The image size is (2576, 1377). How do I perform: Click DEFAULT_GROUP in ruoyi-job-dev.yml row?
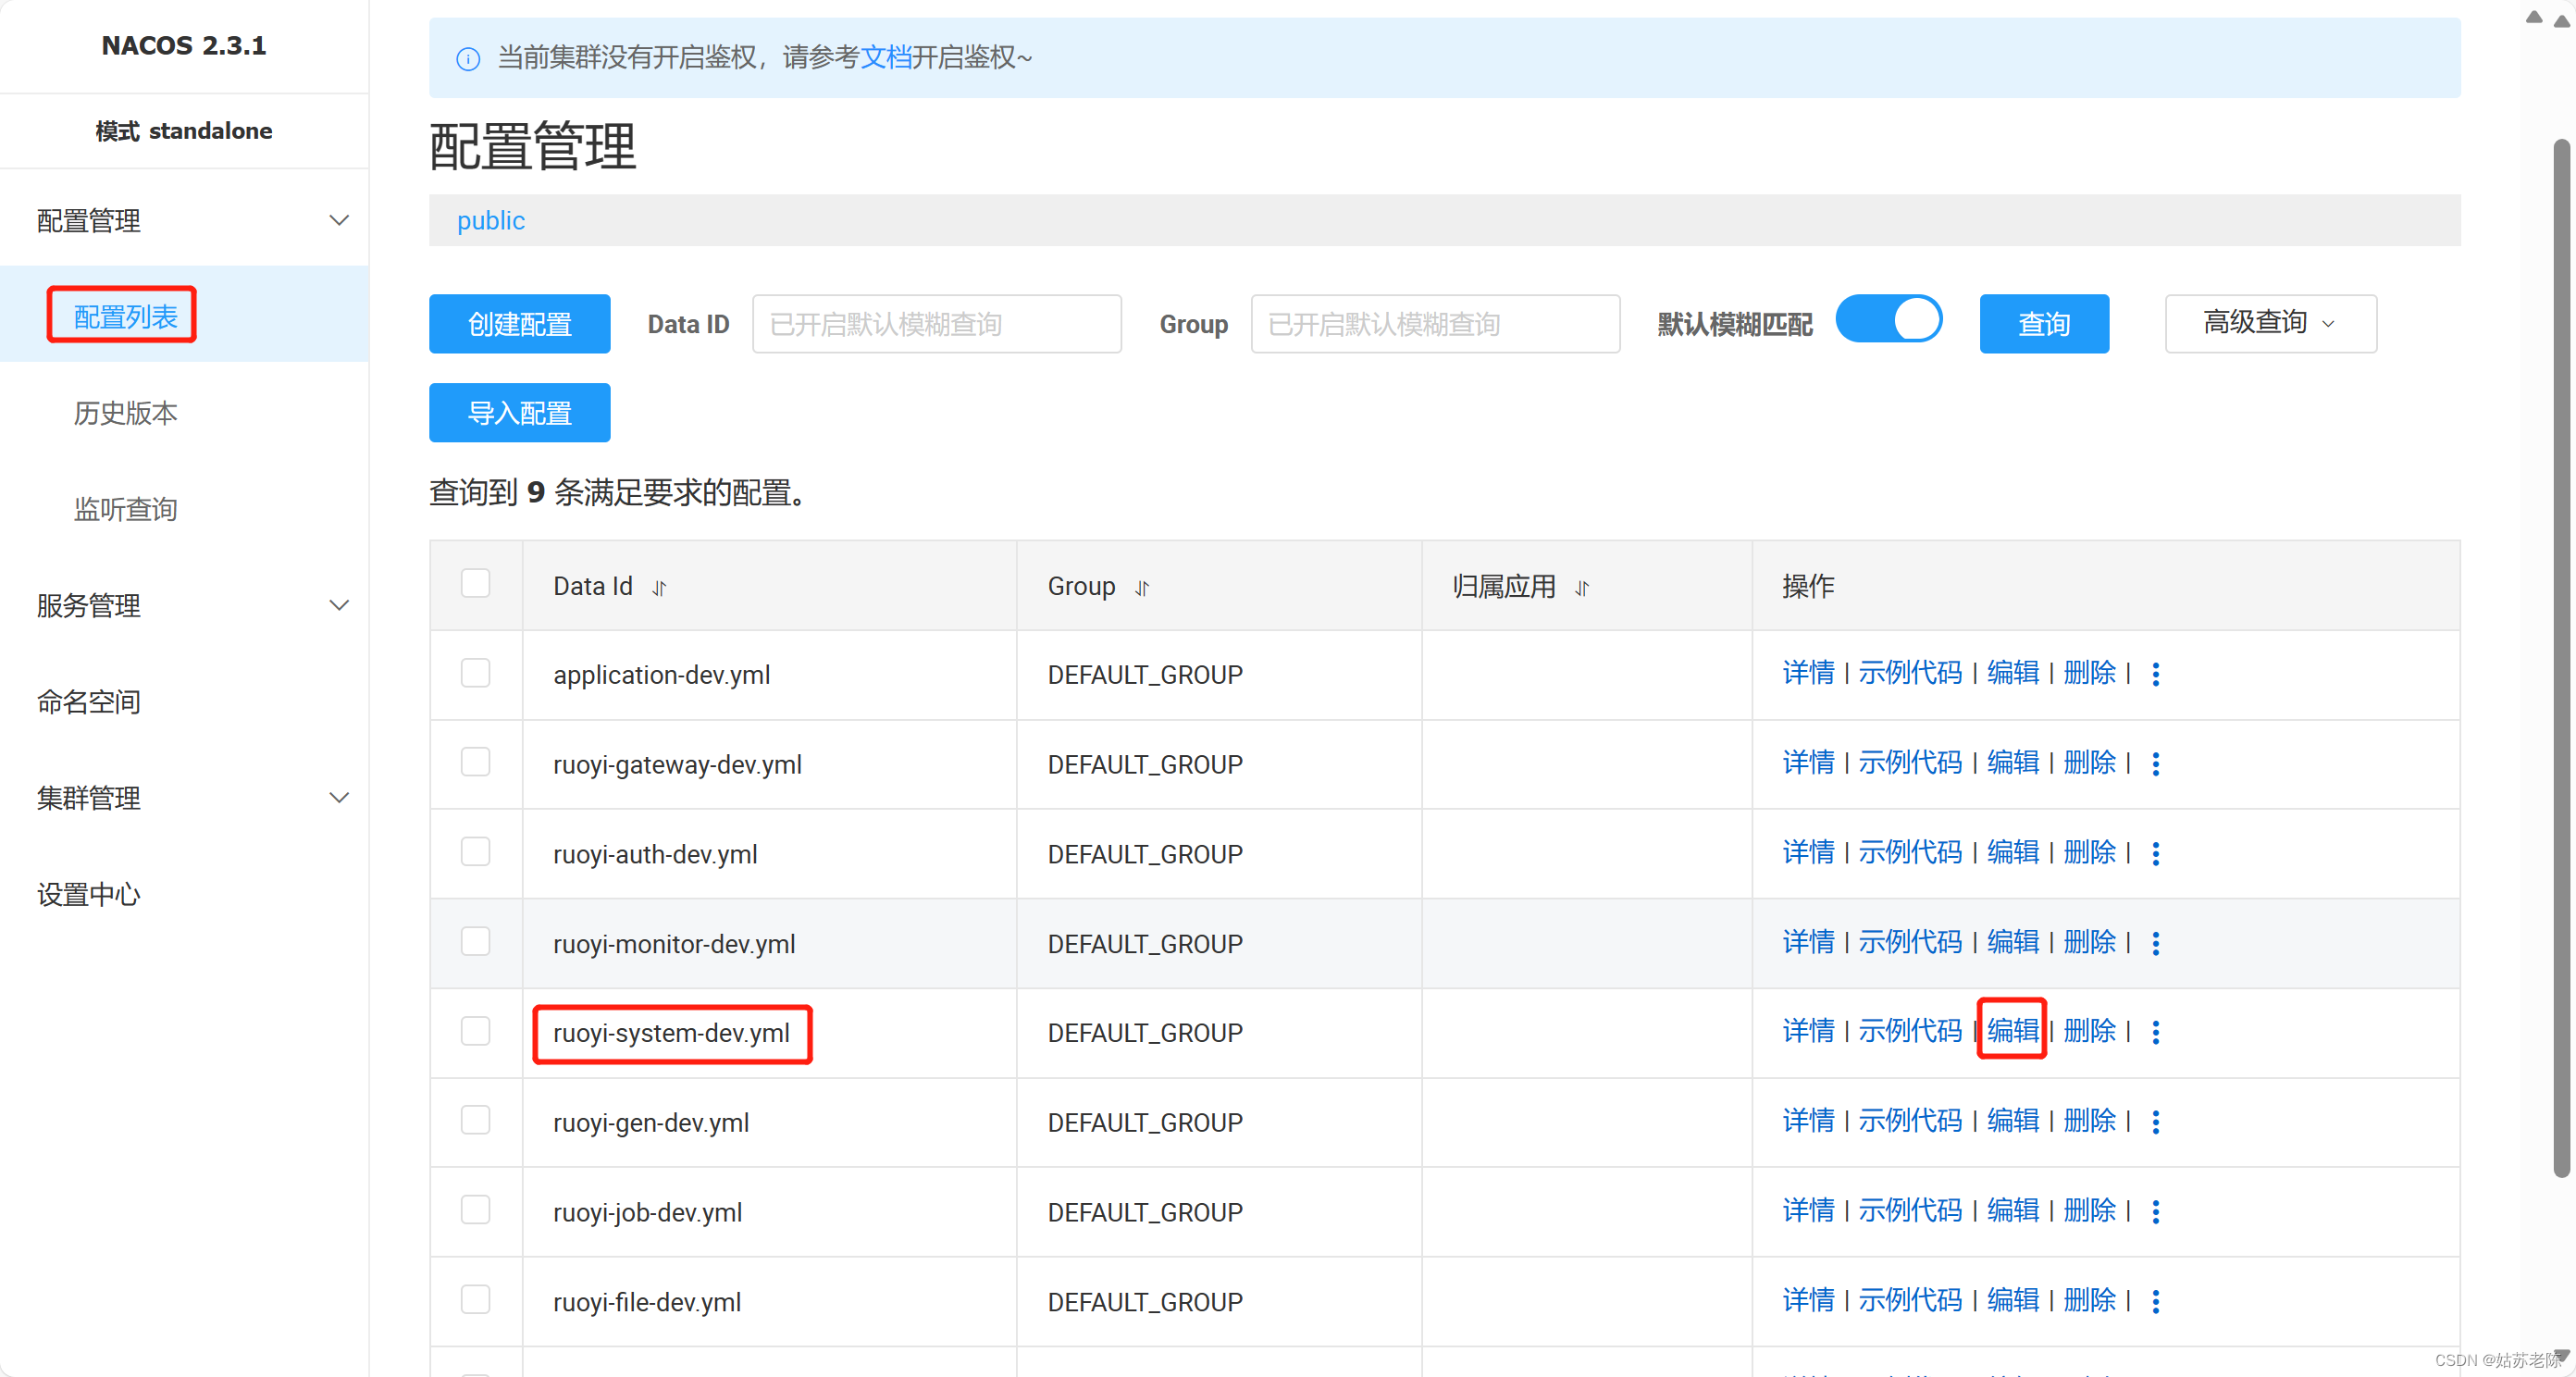1145,1212
